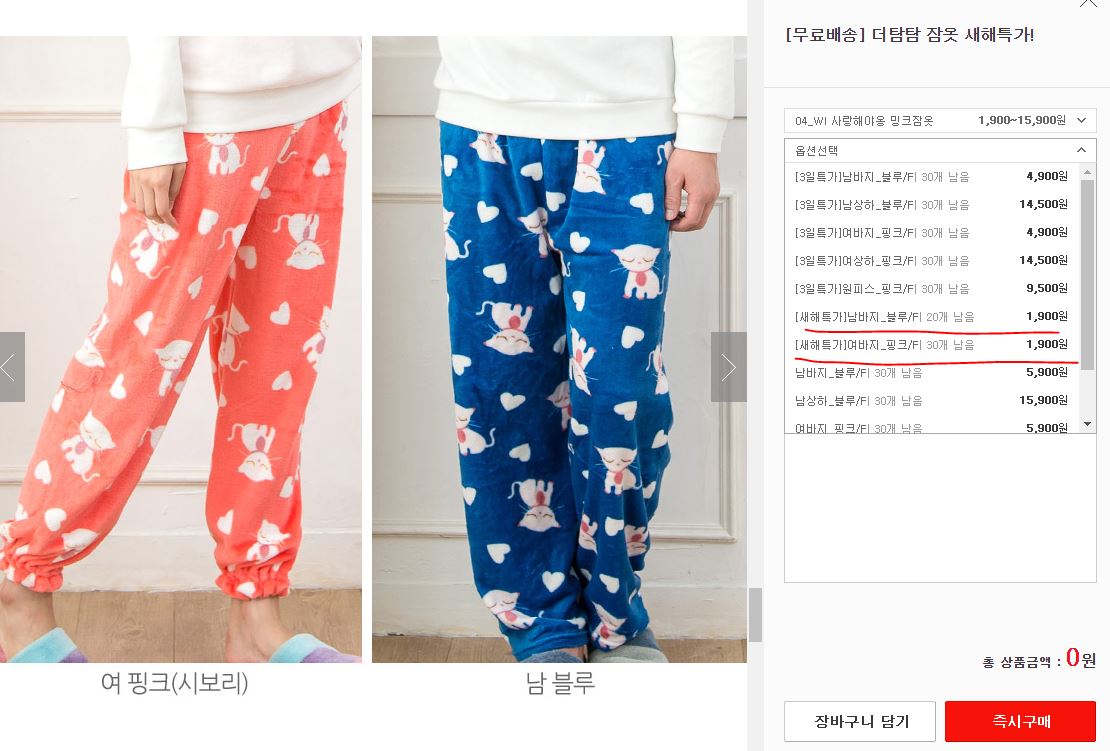Image resolution: width=1110 pixels, height=751 pixels.
Task: Go to the next product image arrow
Action: pos(728,367)
